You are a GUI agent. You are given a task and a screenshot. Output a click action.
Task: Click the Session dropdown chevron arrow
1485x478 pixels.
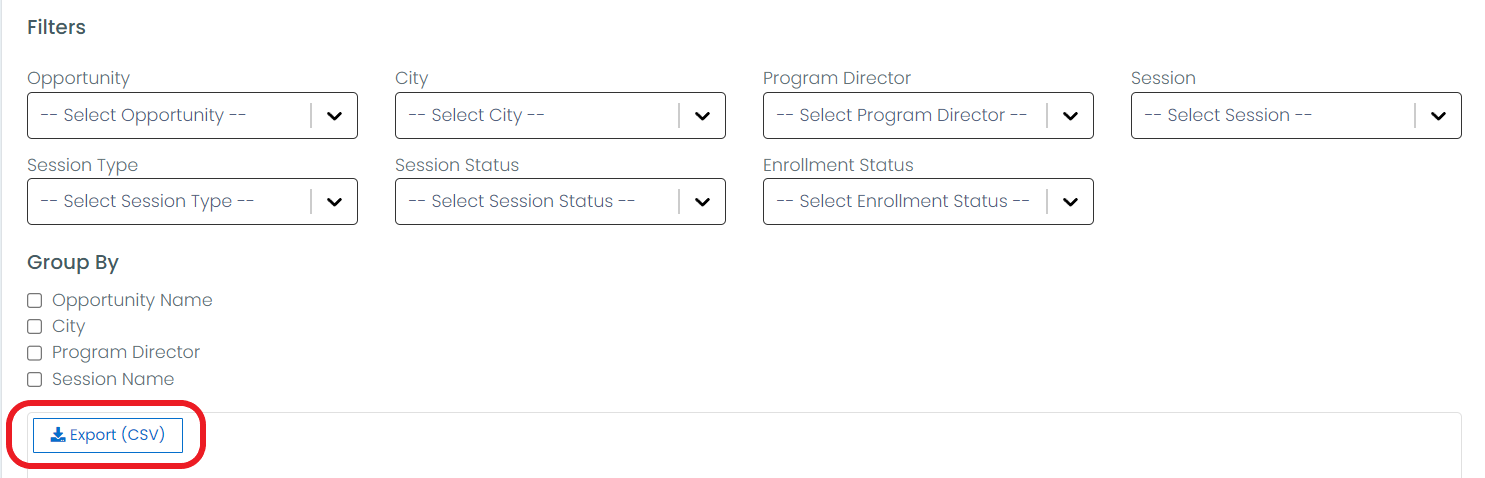coord(1438,116)
